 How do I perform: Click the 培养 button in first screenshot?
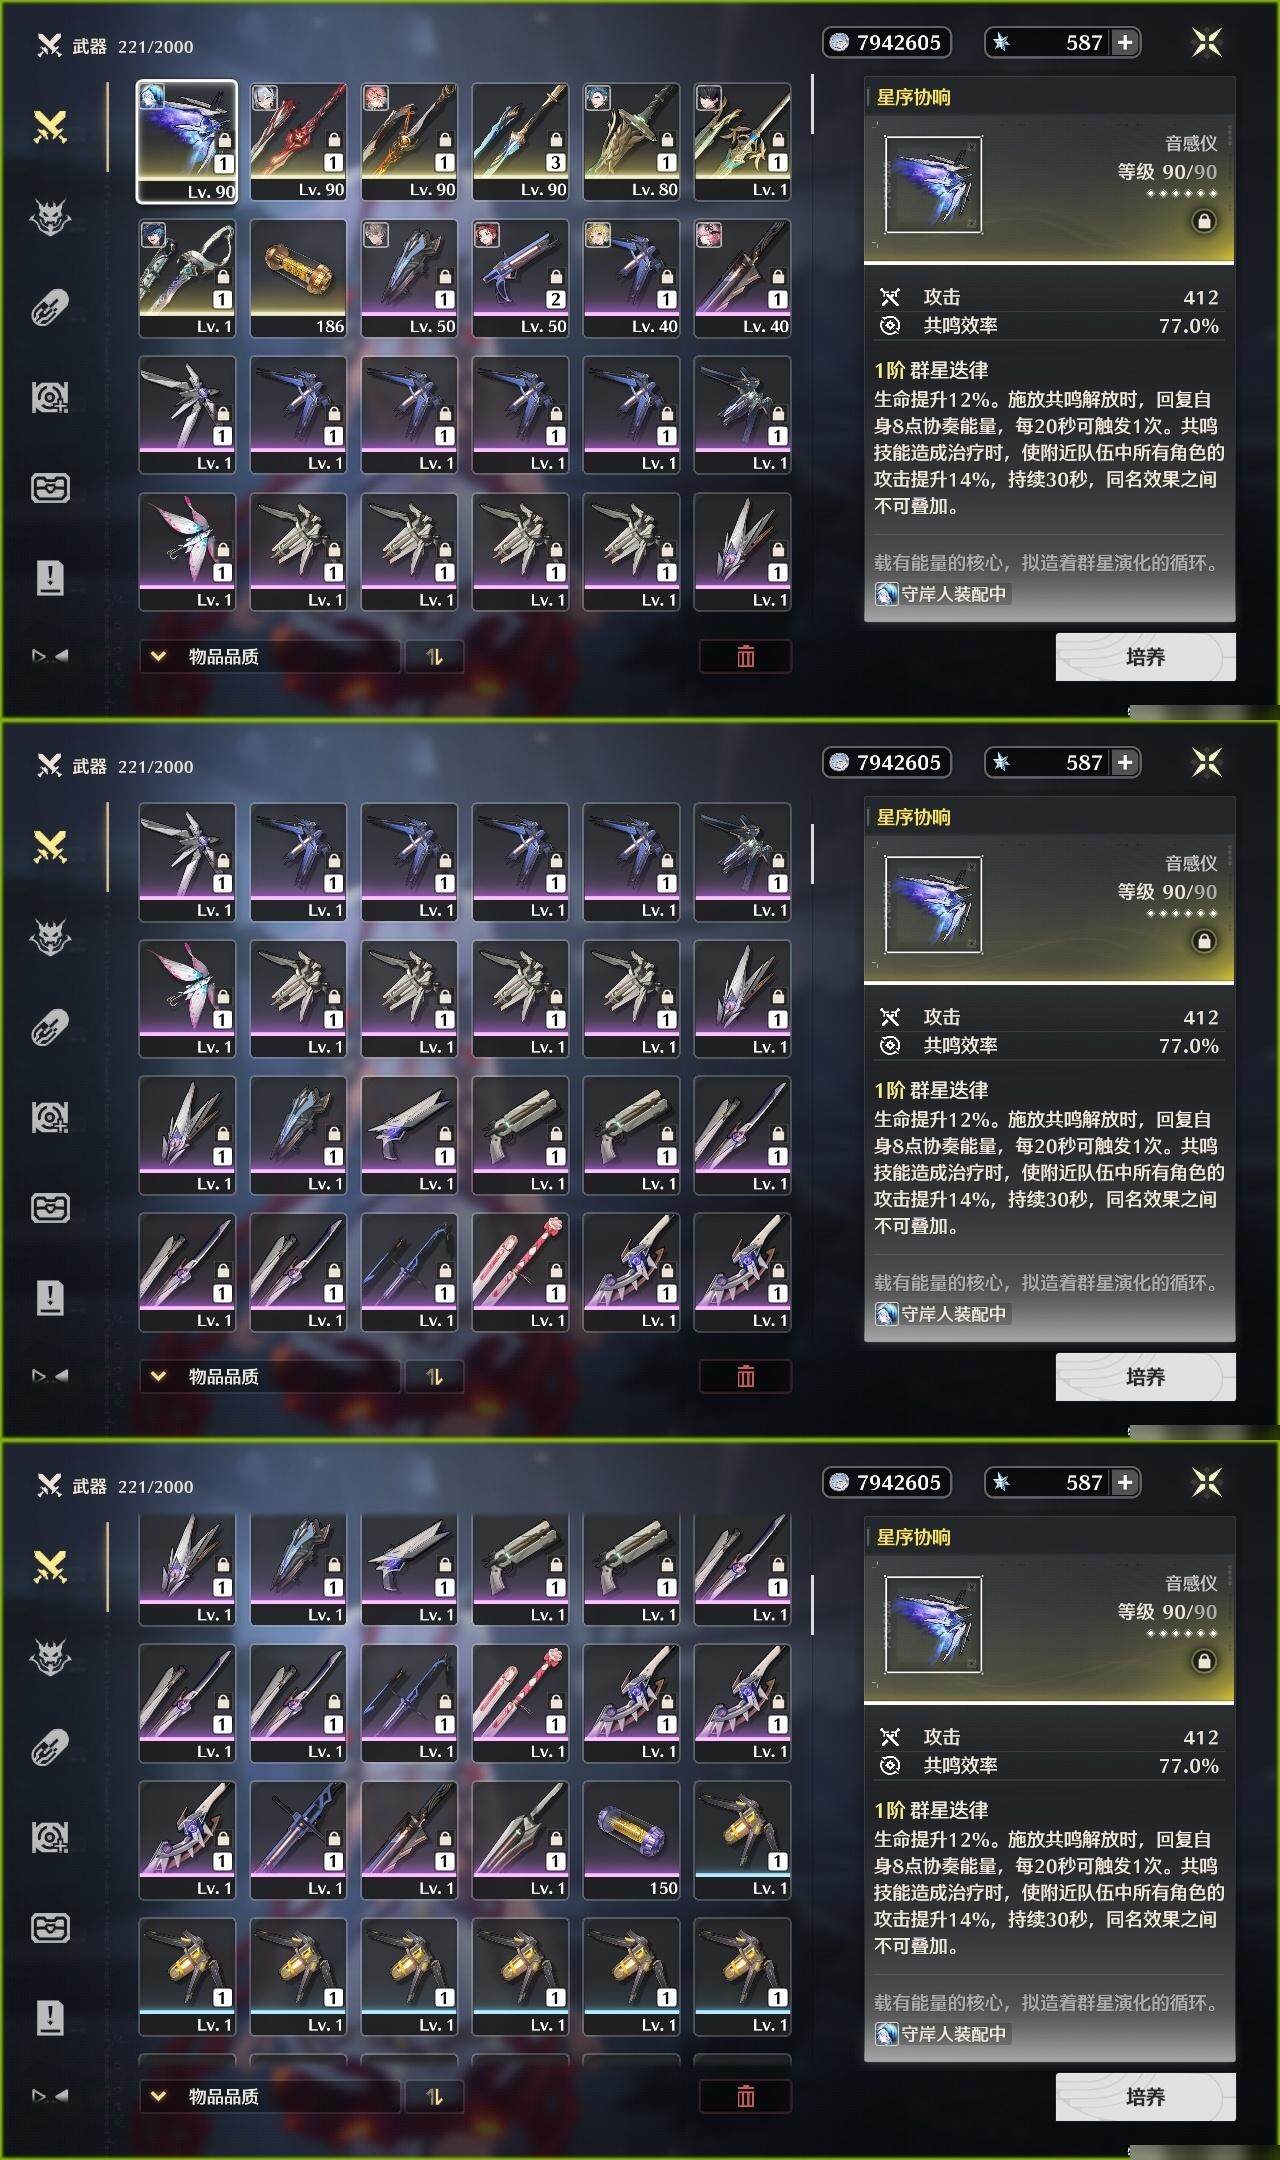(x=1145, y=657)
